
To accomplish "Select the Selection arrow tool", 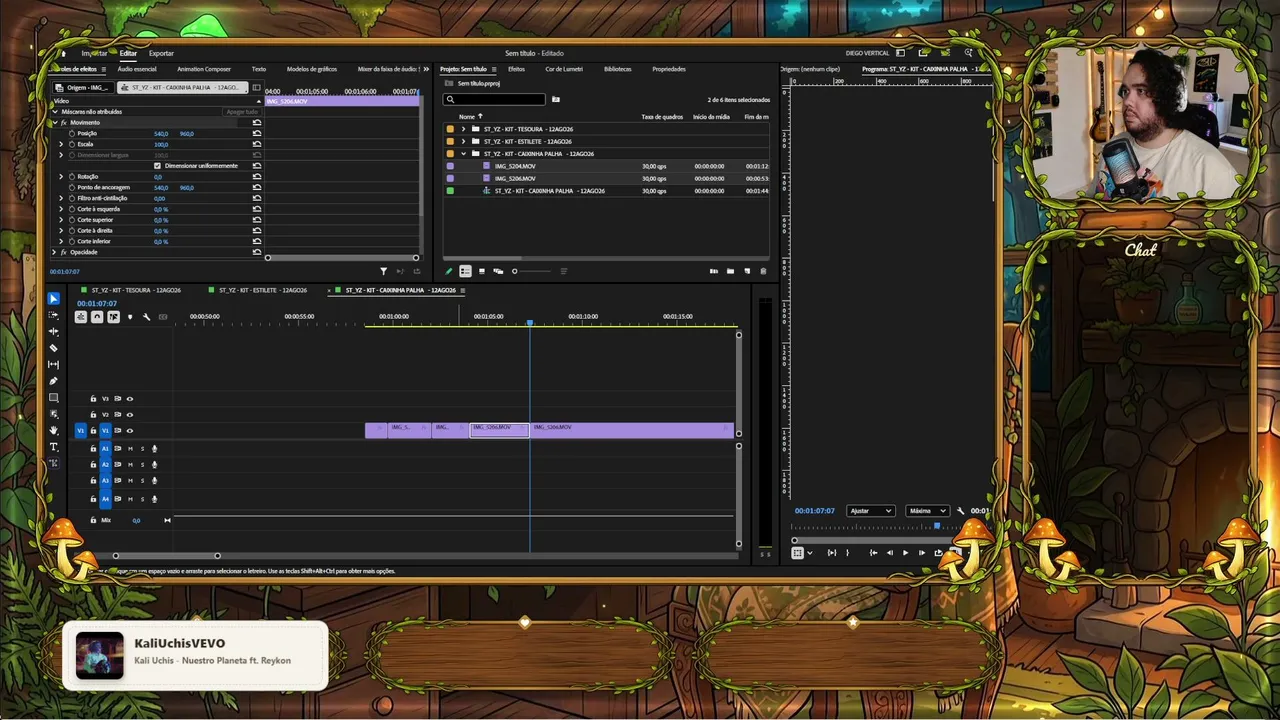I will point(54,299).
